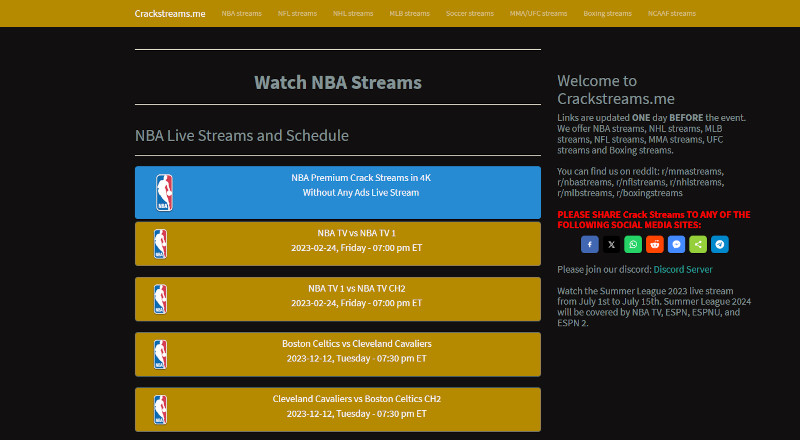
Task: Open Soccer streams in navigation bar
Action: click(x=469, y=14)
